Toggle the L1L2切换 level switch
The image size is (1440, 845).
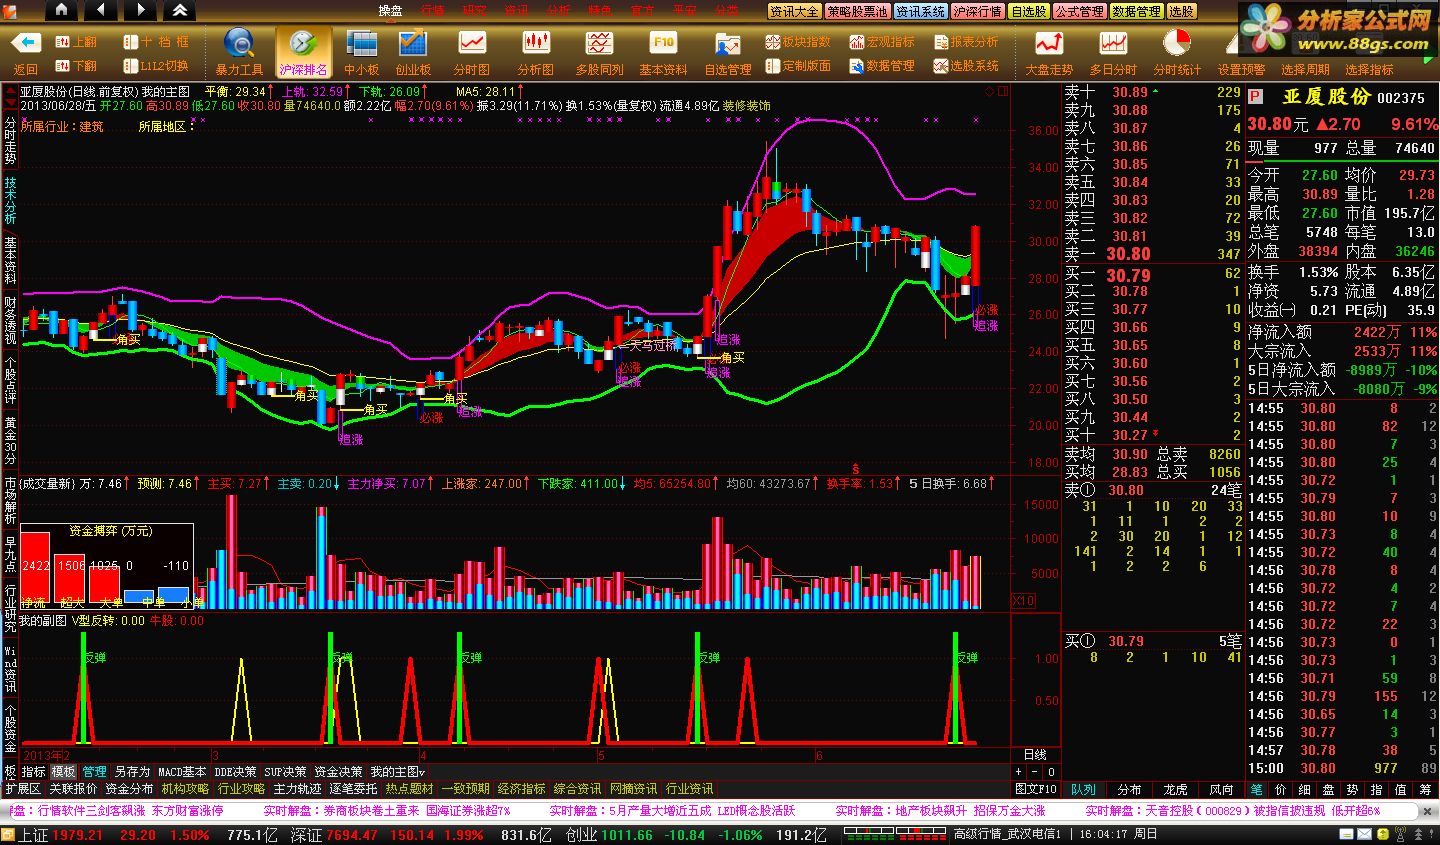tap(156, 66)
